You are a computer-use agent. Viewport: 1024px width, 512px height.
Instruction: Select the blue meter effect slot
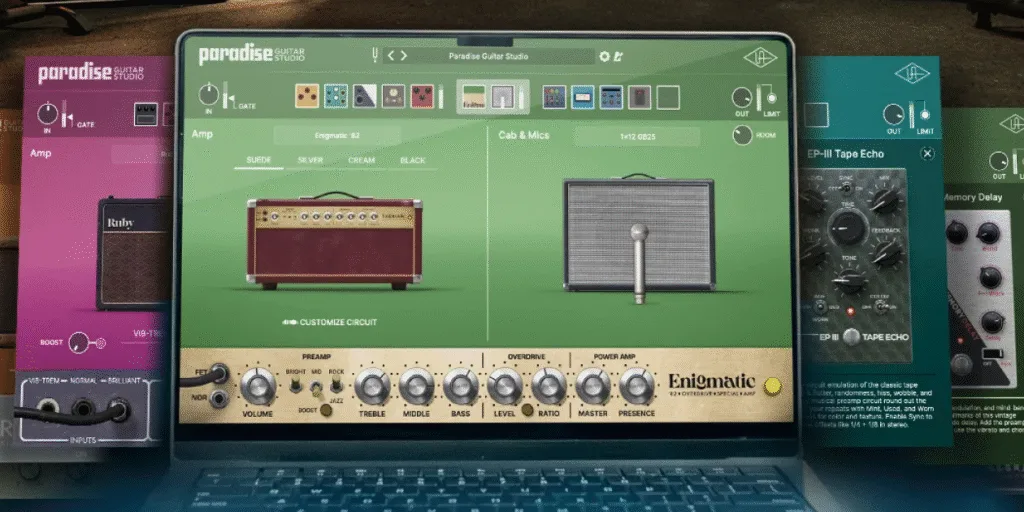pos(583,97)
